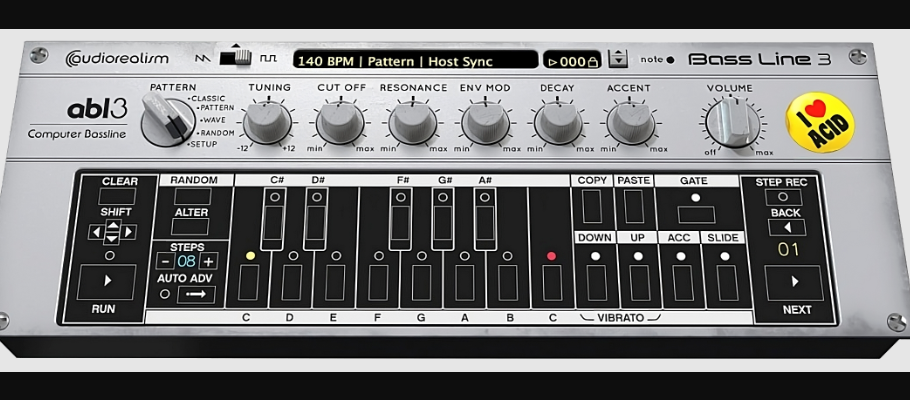This screenshot has height=400, width=910.
Task: Click the DECAY knob
Action: coord(558,122)
